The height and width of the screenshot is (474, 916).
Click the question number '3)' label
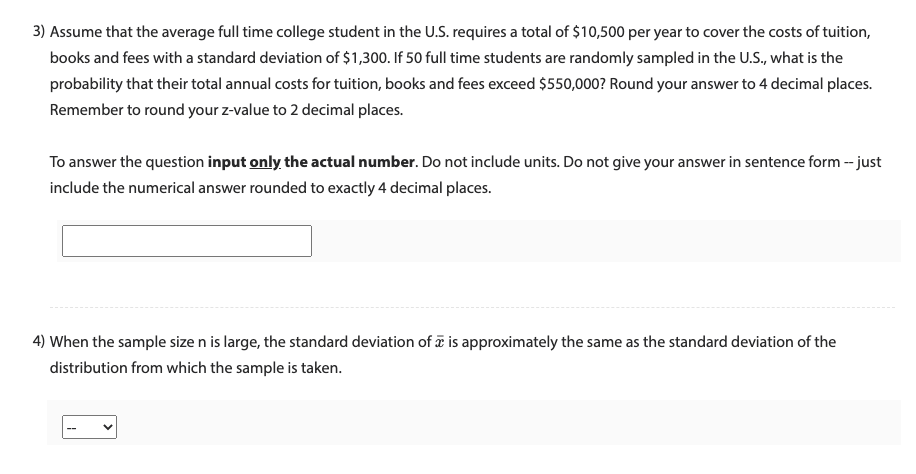pyautogui.click(x=39, y=32)
